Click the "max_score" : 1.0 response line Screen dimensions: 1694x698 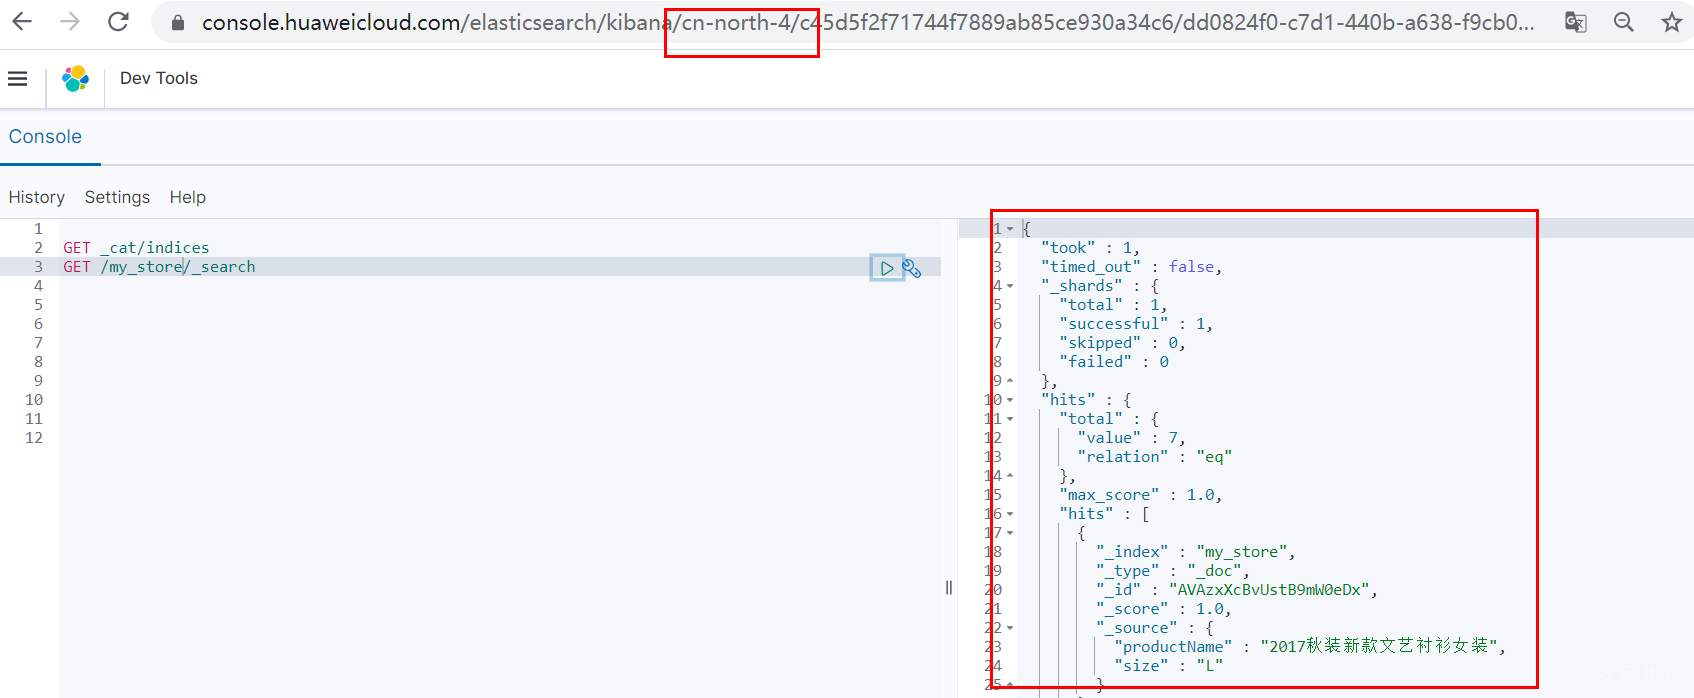[1140, 495]
